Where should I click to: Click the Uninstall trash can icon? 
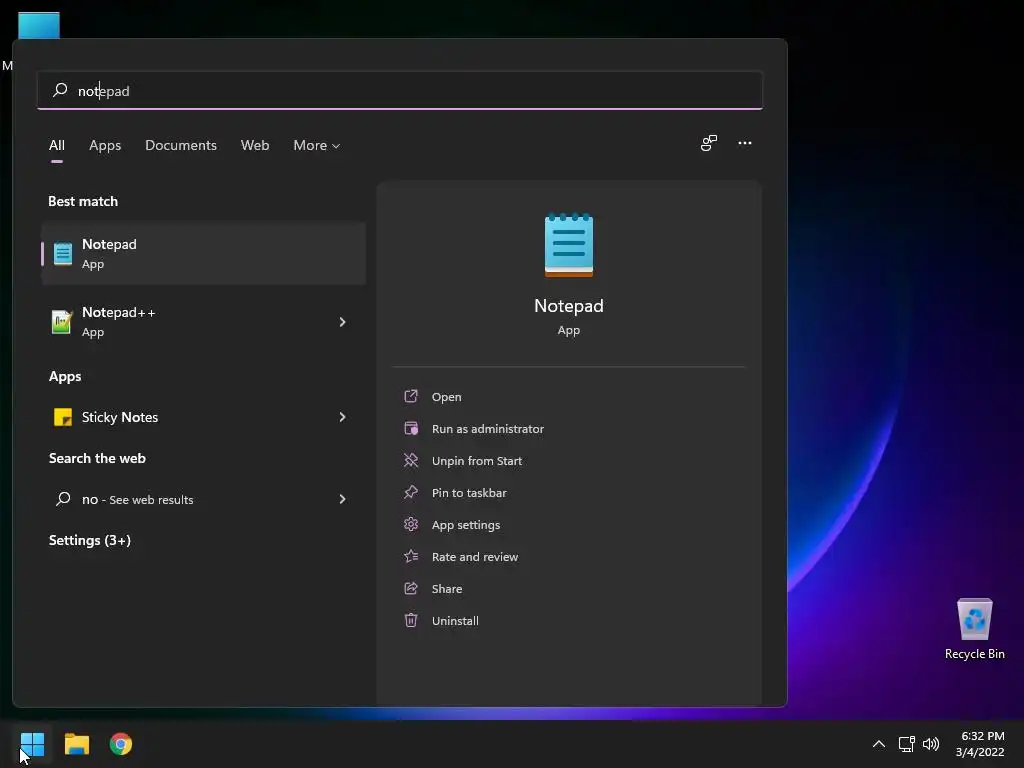[411, 620]
